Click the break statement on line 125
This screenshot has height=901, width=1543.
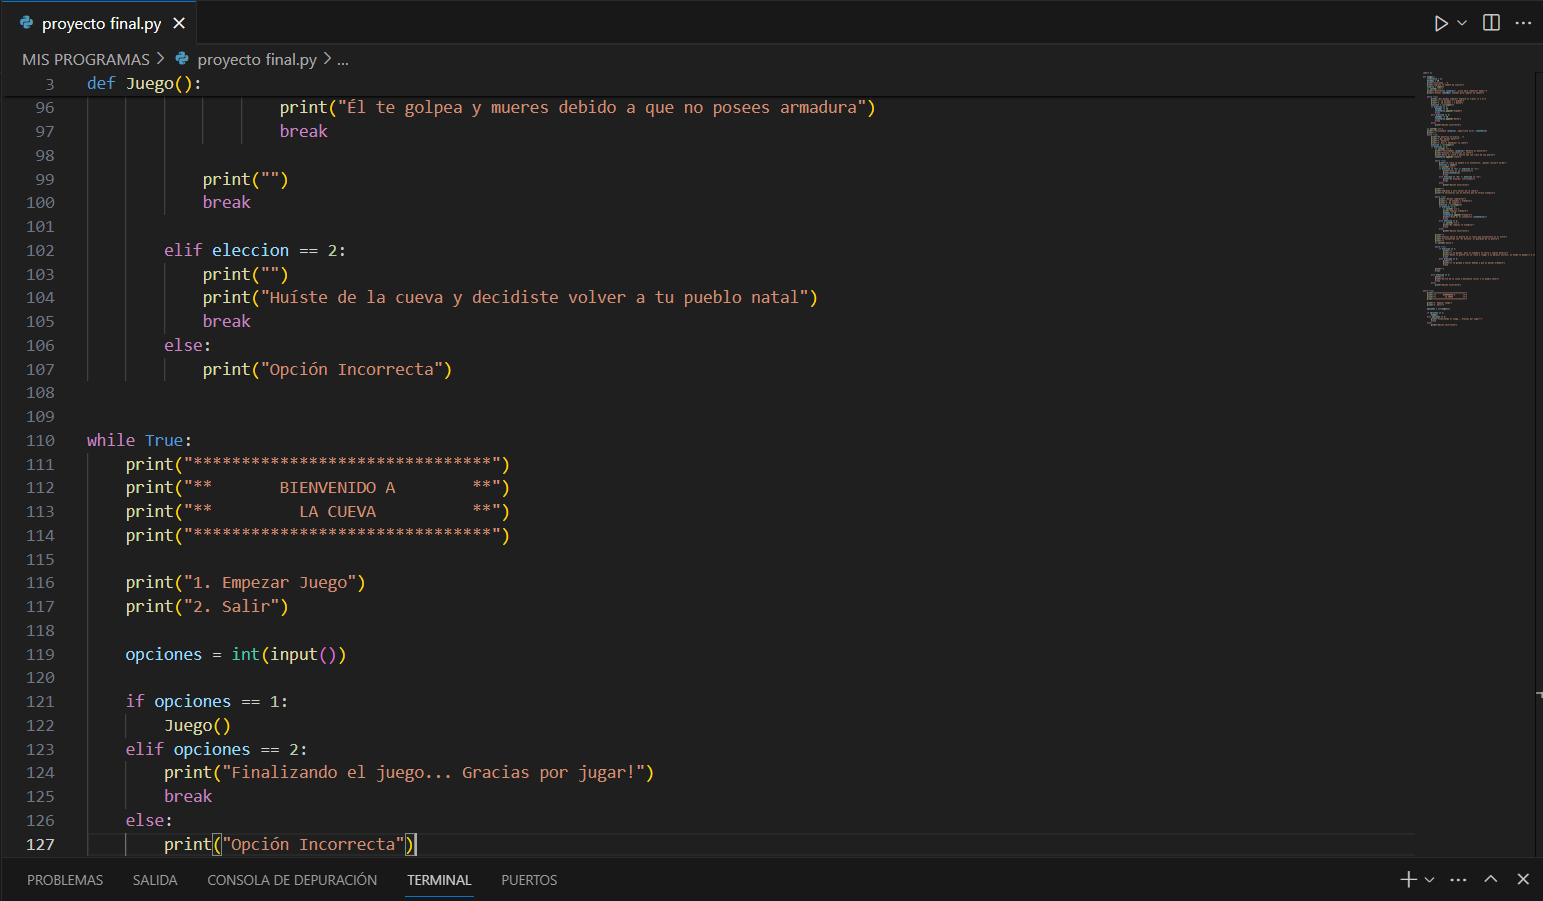pyautogui.click(x=188, y=796)
